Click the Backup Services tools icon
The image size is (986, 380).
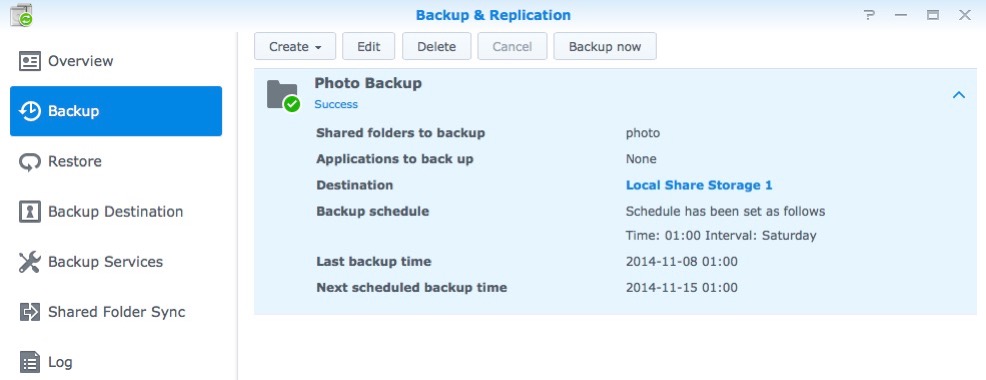[x=30, y=262]
